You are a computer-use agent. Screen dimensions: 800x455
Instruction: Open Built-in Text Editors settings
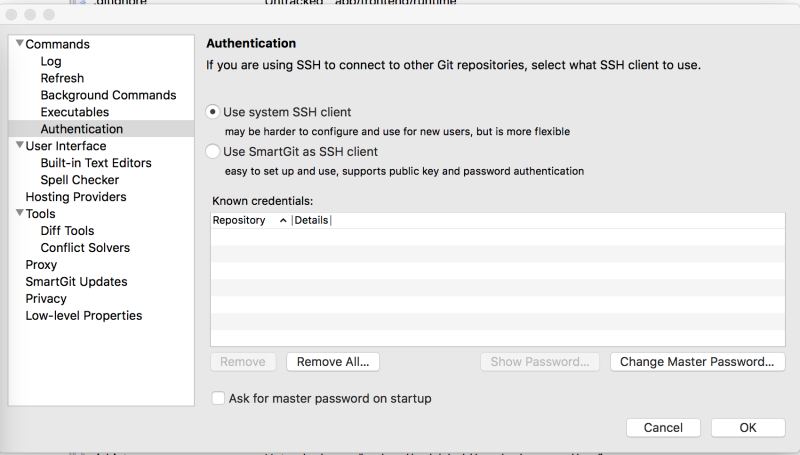click(96, 163)
